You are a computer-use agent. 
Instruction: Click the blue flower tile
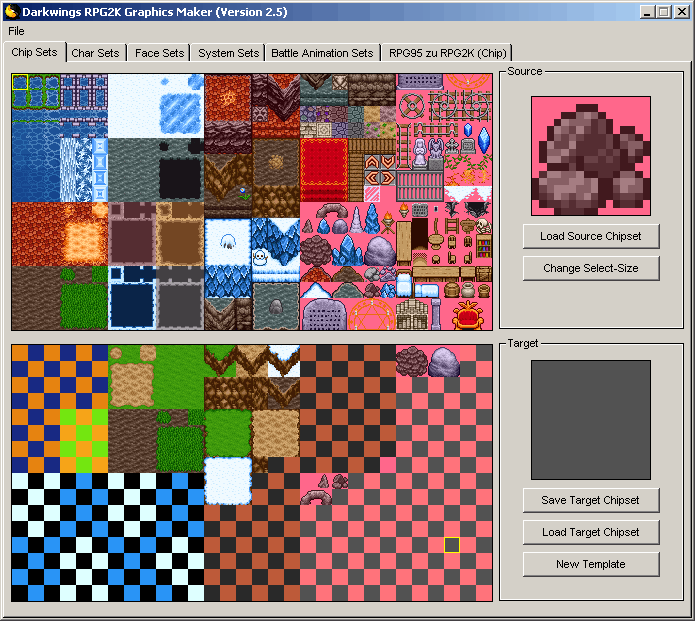243,189
